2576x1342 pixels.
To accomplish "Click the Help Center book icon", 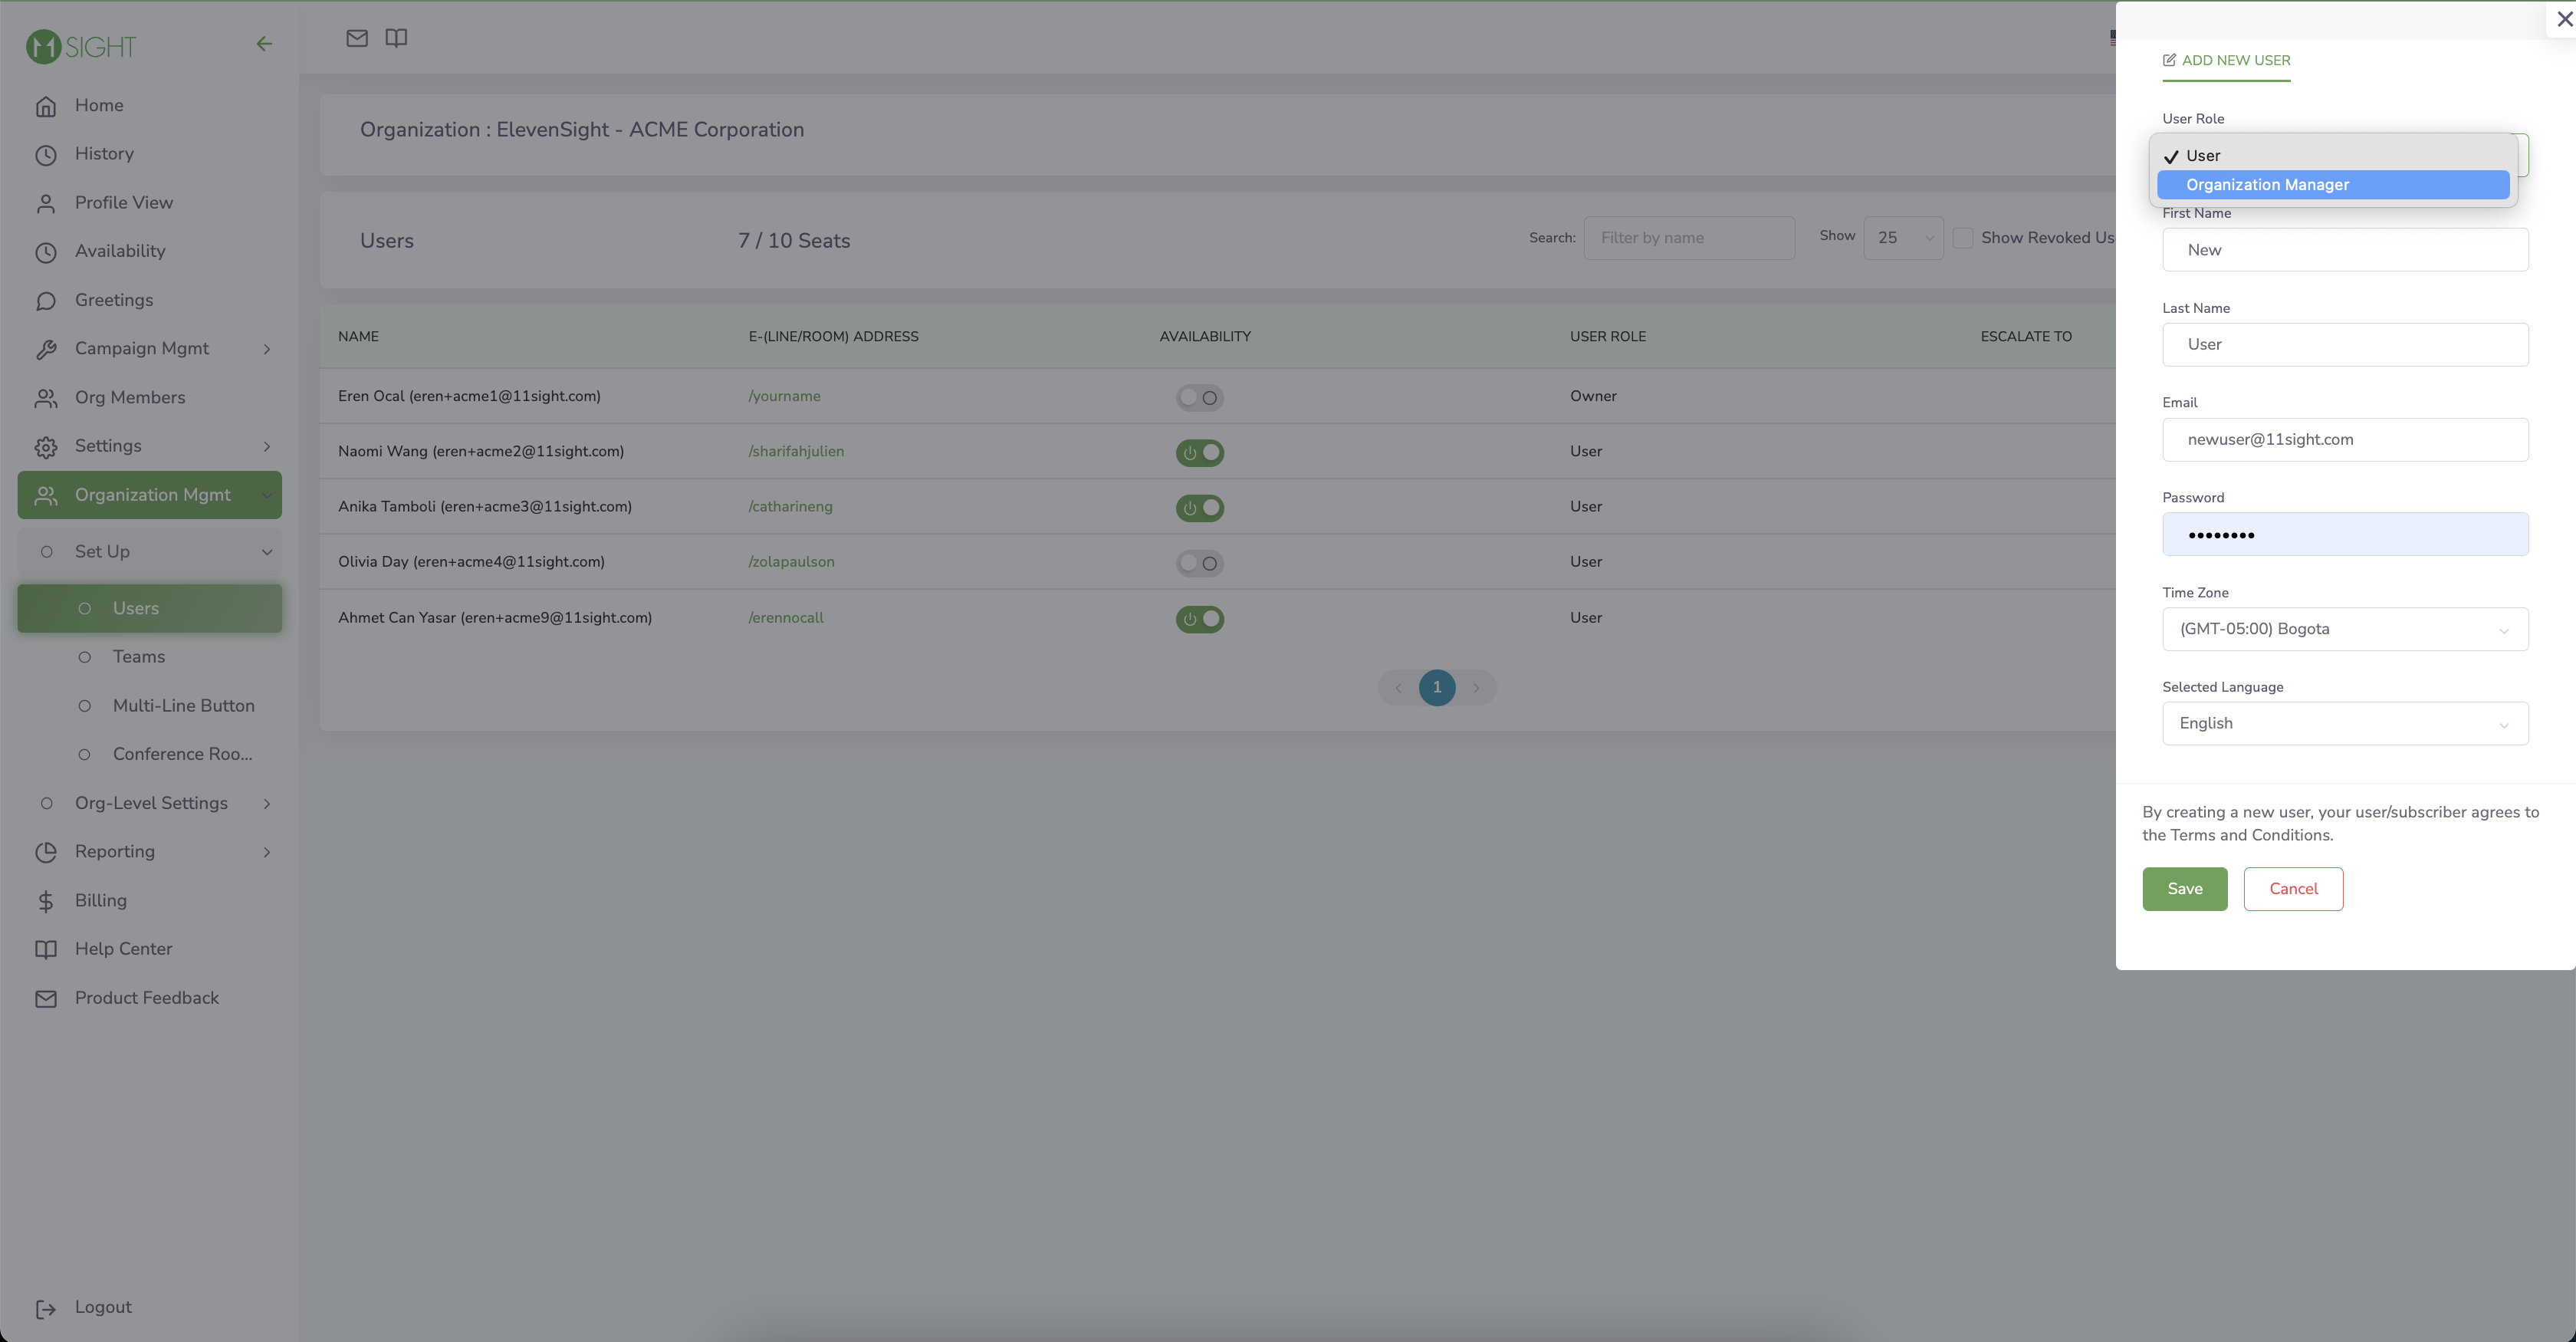I will (46, 949).
